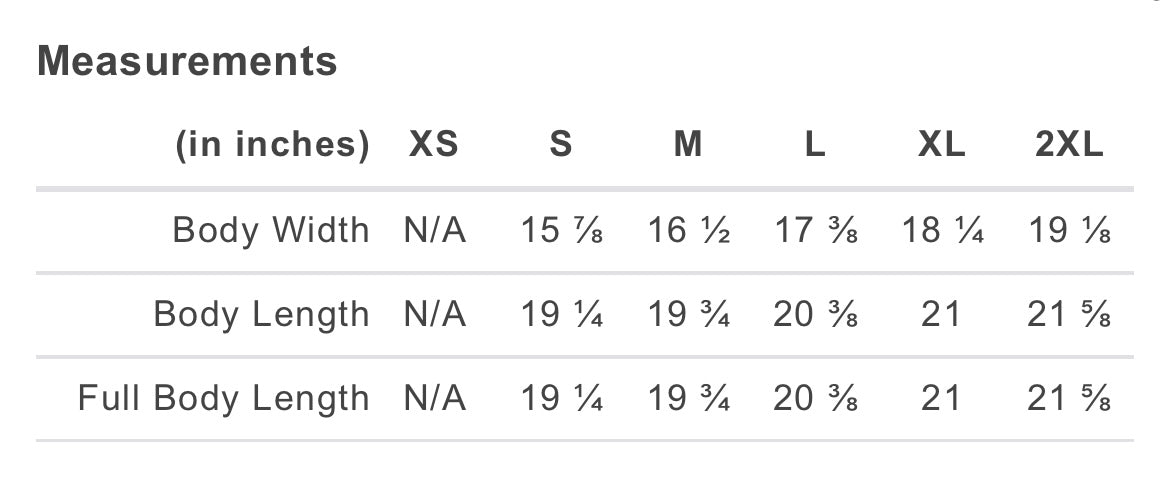Click the Body Width row label
Screen dimensions: 1170x498
271,230
